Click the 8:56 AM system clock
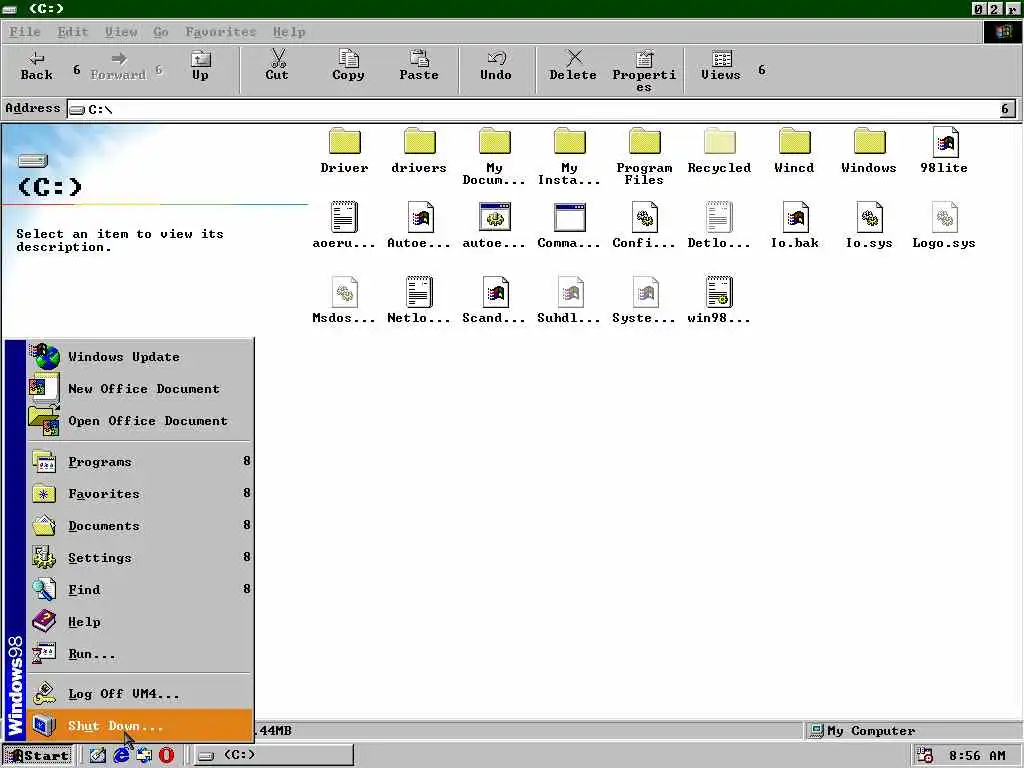The width and height of the screenshot is (1024, 768). point(977,756)
